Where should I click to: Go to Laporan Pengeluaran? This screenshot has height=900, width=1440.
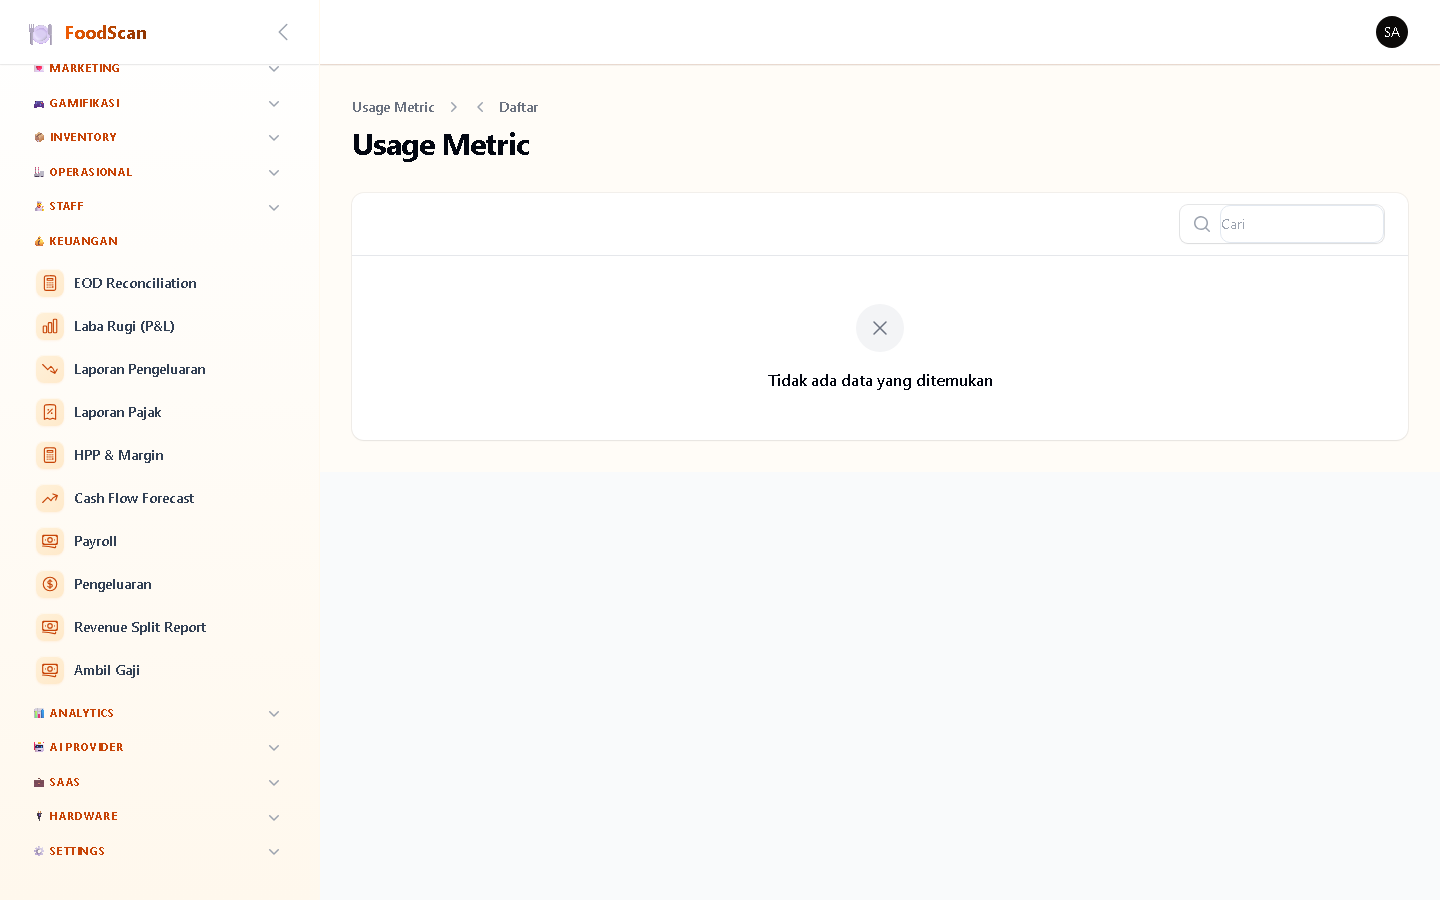click(x=160, y=369)
